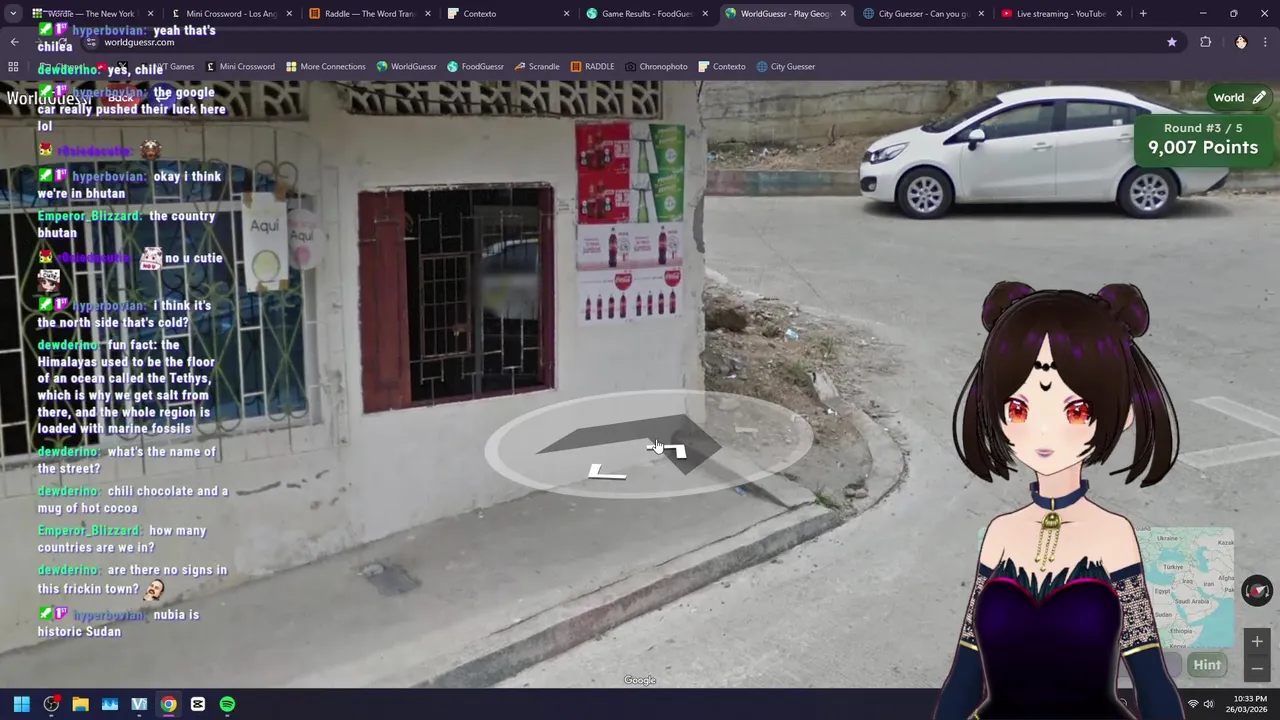
Task: Open the browser extensions puzzle icon
Action: (1205, 42)
